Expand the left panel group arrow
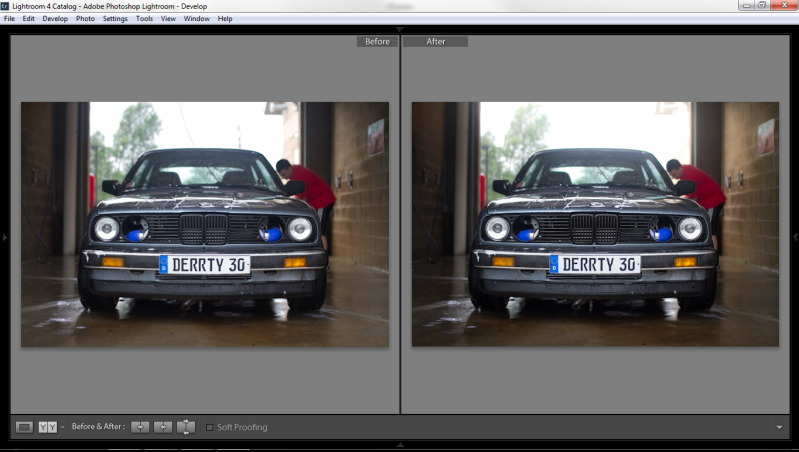Viewport: 799px width, 452px height. [4, 237]
